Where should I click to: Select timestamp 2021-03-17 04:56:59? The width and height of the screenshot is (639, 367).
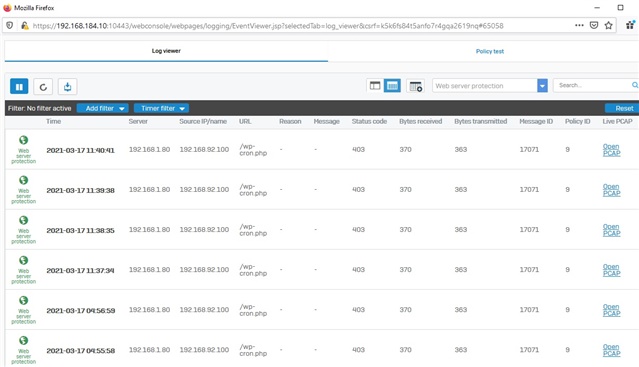coord(81,310)
